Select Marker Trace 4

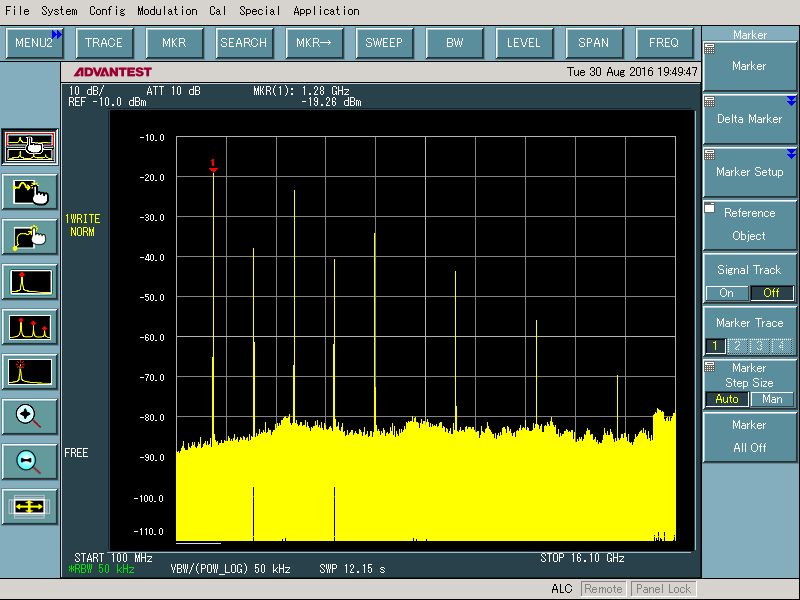point(781,346)
